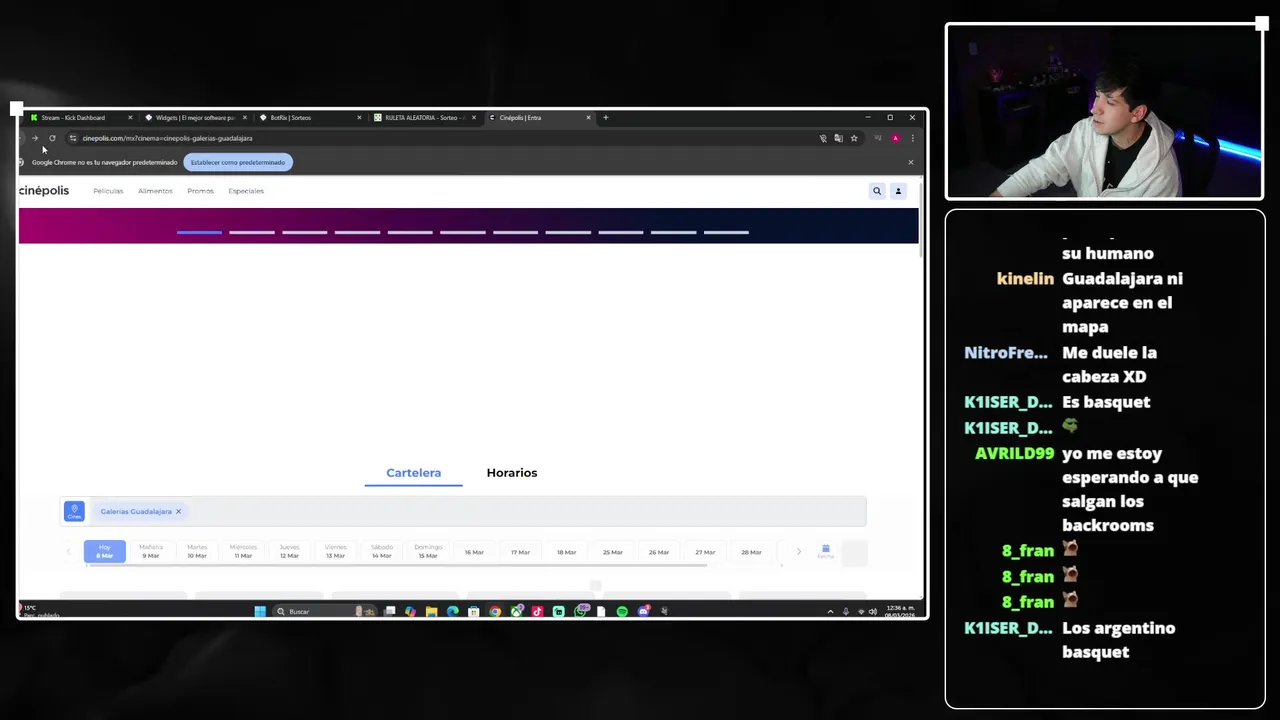This screenshot has width=1280, height=720.
Task: Switch to the Horarios tab
Action: [512, 473]
